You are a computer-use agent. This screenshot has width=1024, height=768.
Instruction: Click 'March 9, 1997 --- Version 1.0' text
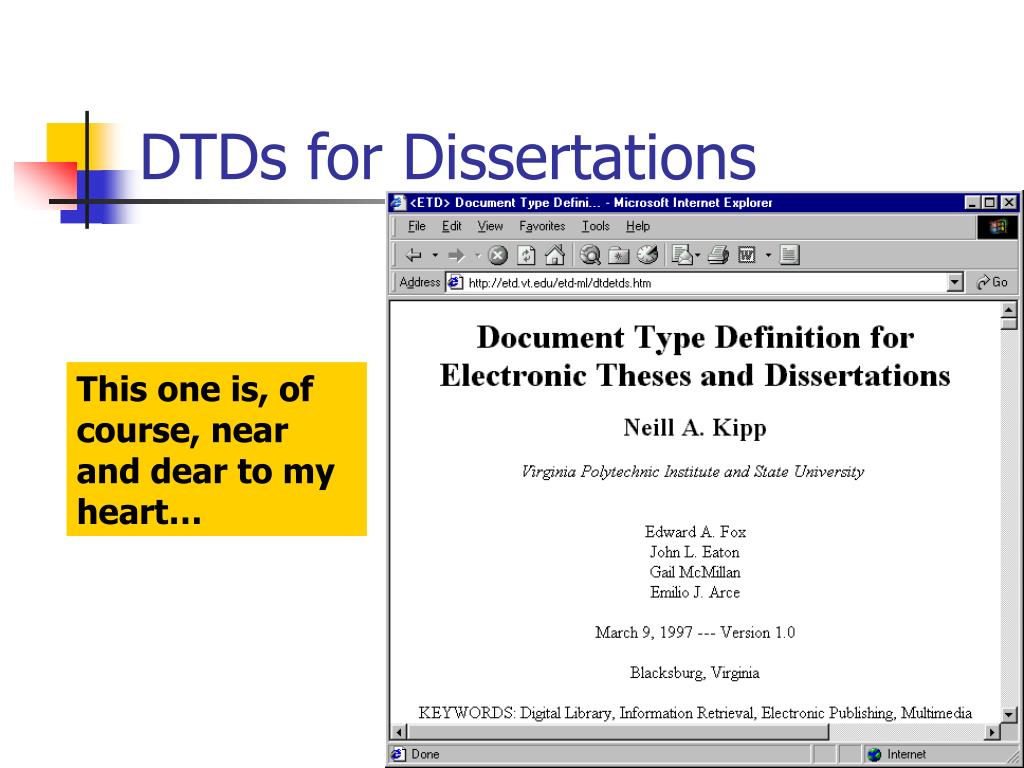pyautogui.click(x=695, y=632)
